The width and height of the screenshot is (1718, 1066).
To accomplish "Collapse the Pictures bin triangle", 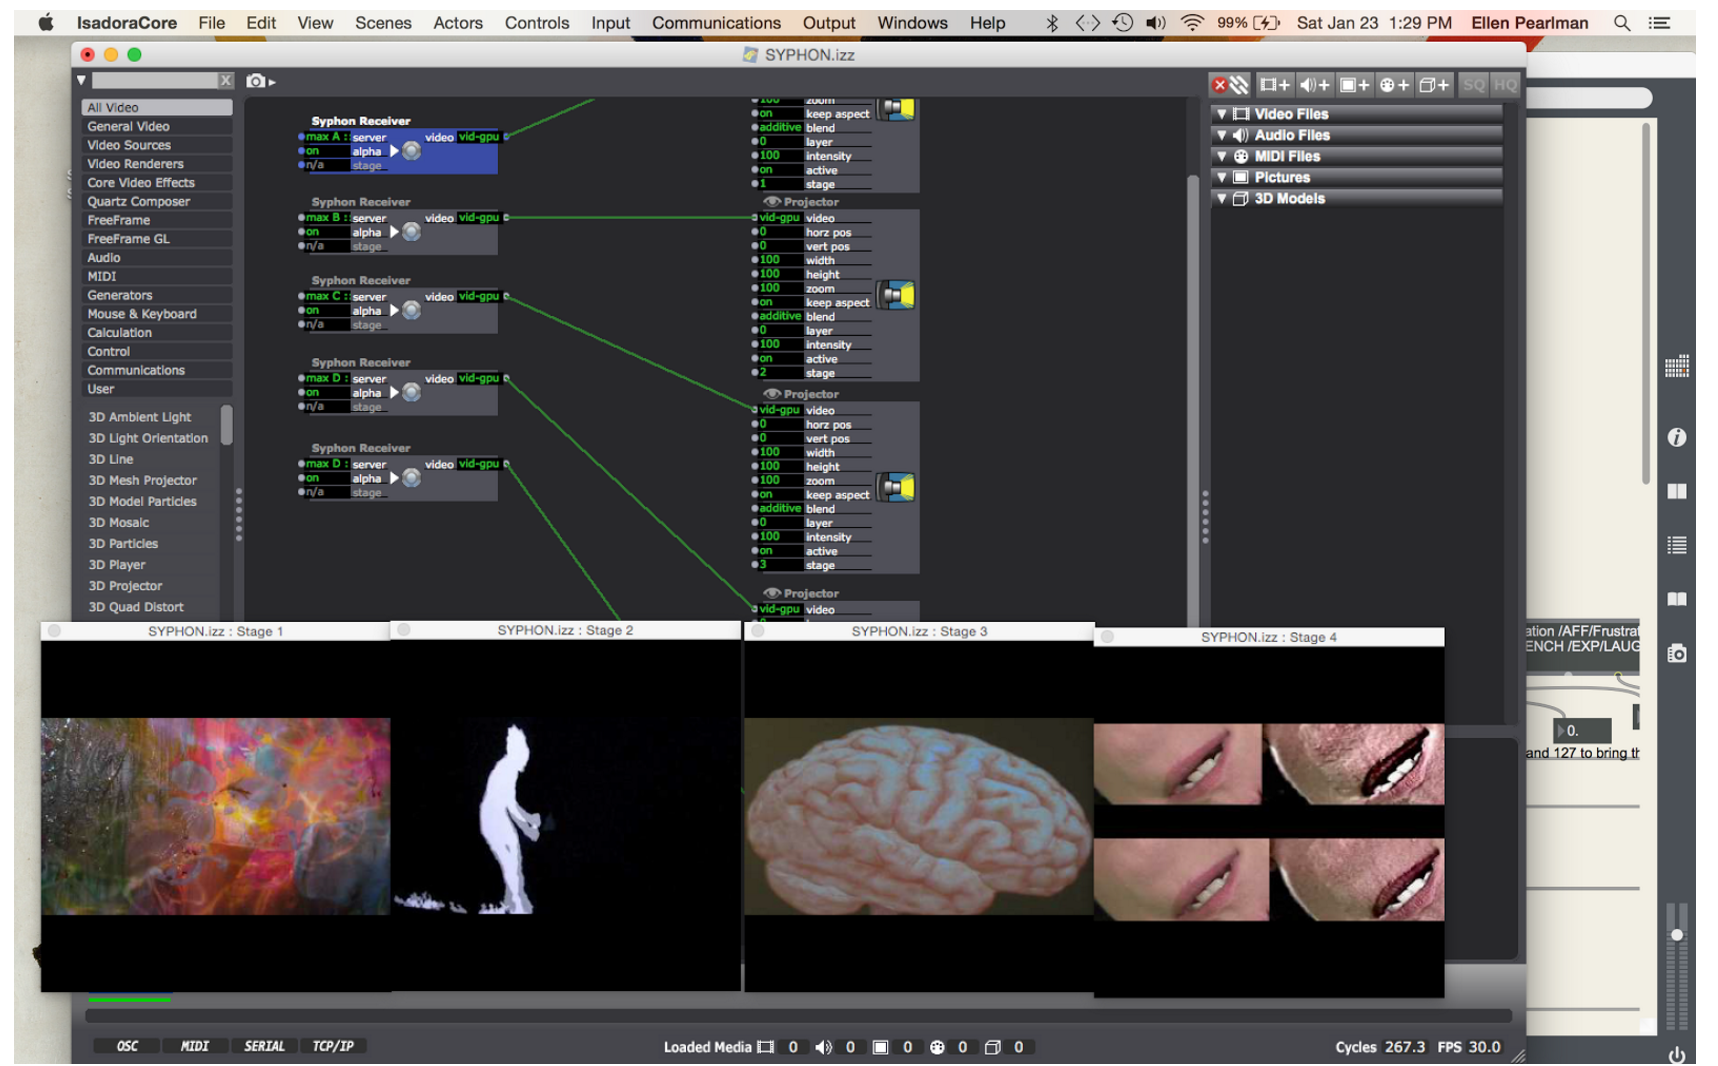I will tap(1221, 177).
